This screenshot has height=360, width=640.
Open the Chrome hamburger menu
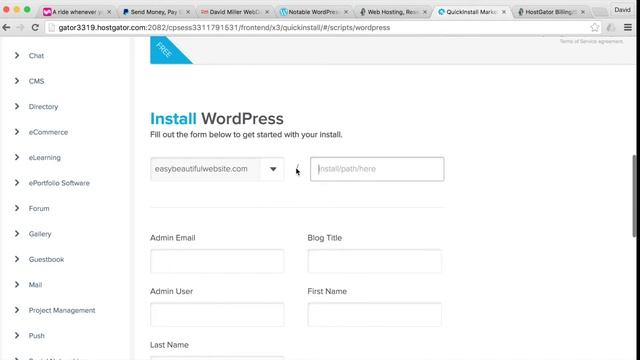628,27
